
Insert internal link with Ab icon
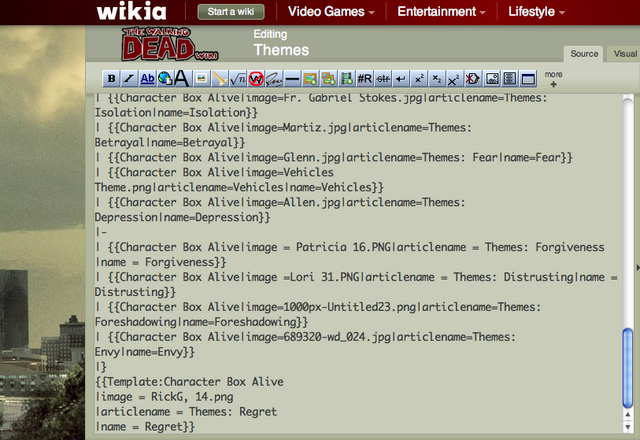click(147, 78)
